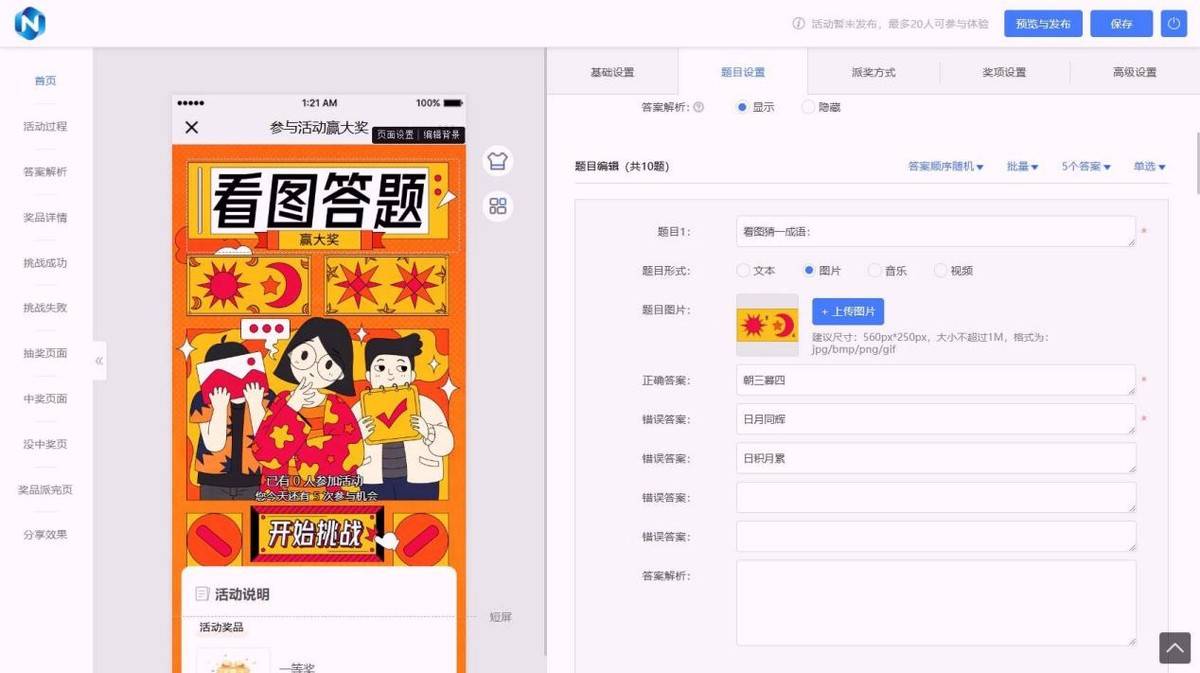Click the 题目图片 sun-moon thumbnail

tap(767, 325)
